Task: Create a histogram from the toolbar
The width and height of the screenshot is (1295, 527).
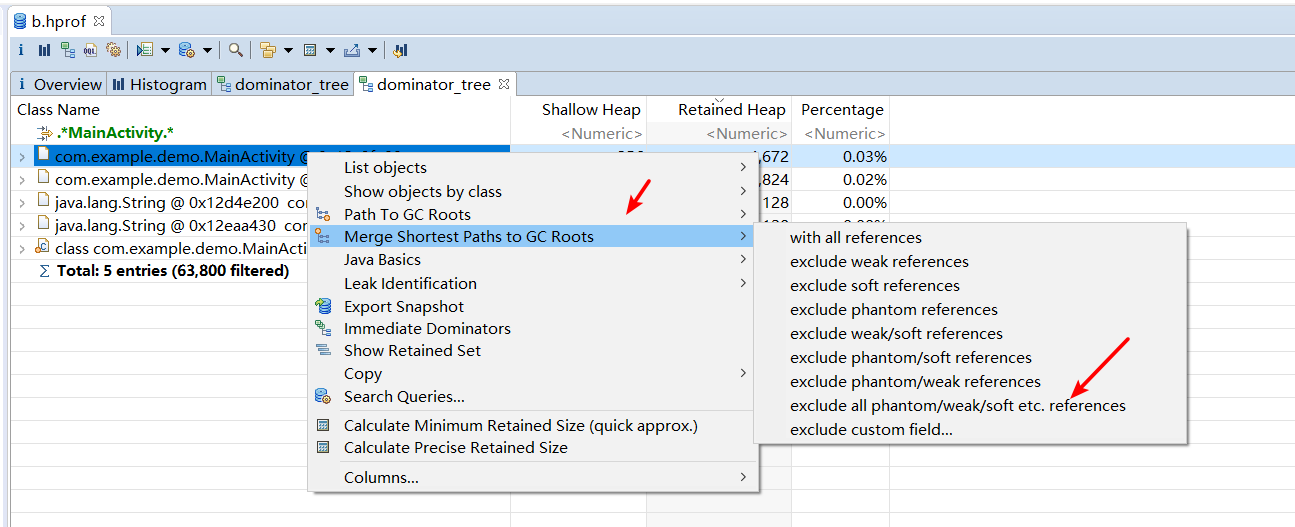Action: [x=44, y=50]
